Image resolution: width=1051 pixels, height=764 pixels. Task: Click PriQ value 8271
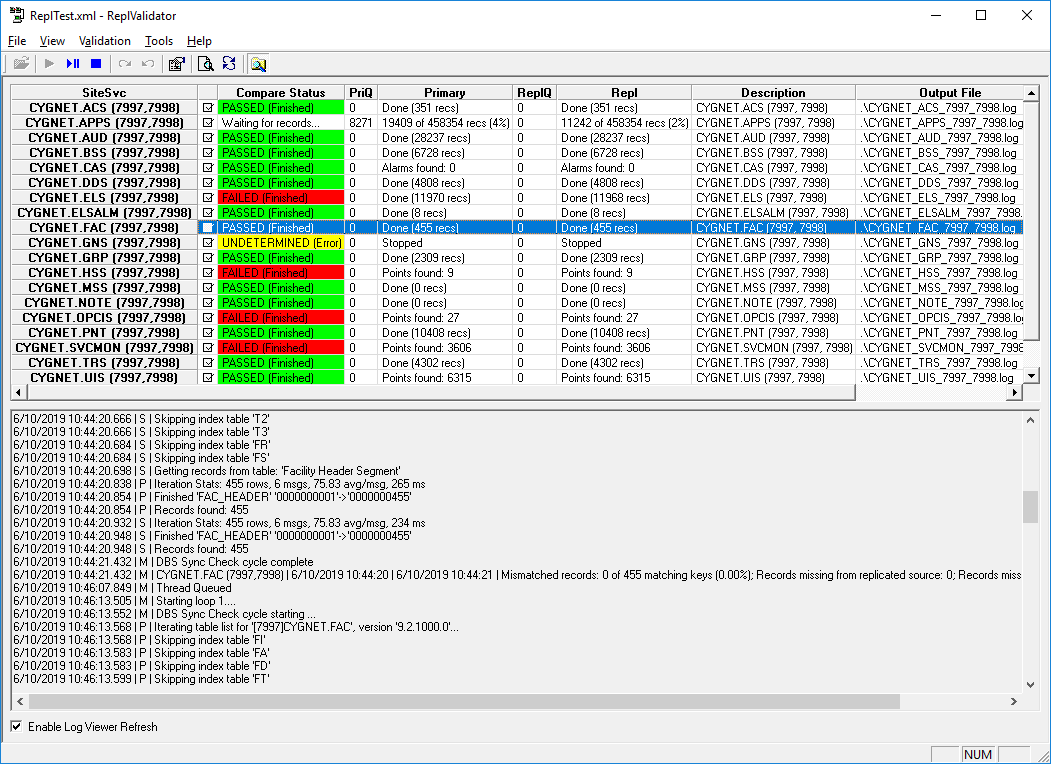click(361, 123)
